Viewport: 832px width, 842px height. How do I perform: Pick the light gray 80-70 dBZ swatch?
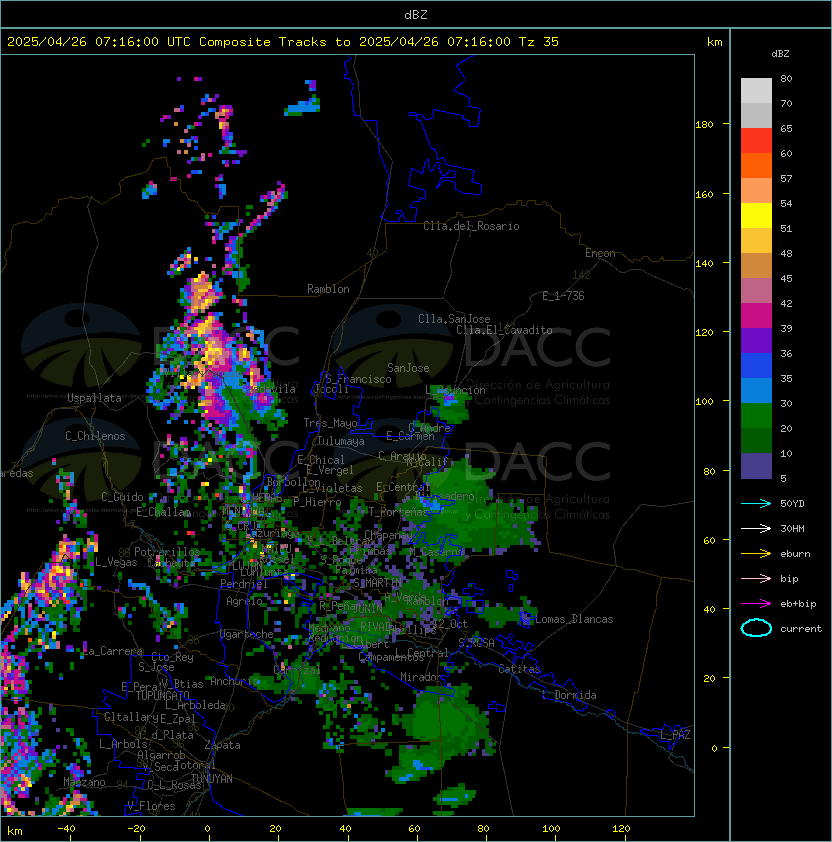756,91
